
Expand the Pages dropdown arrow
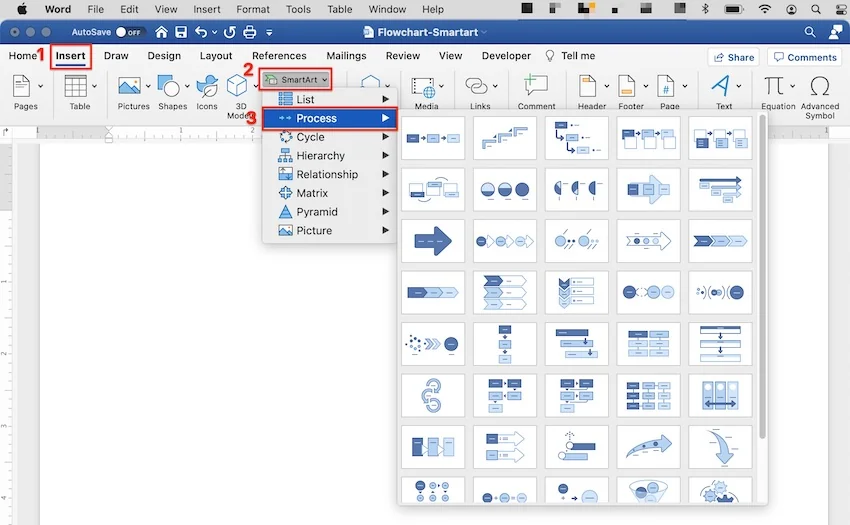41,86
